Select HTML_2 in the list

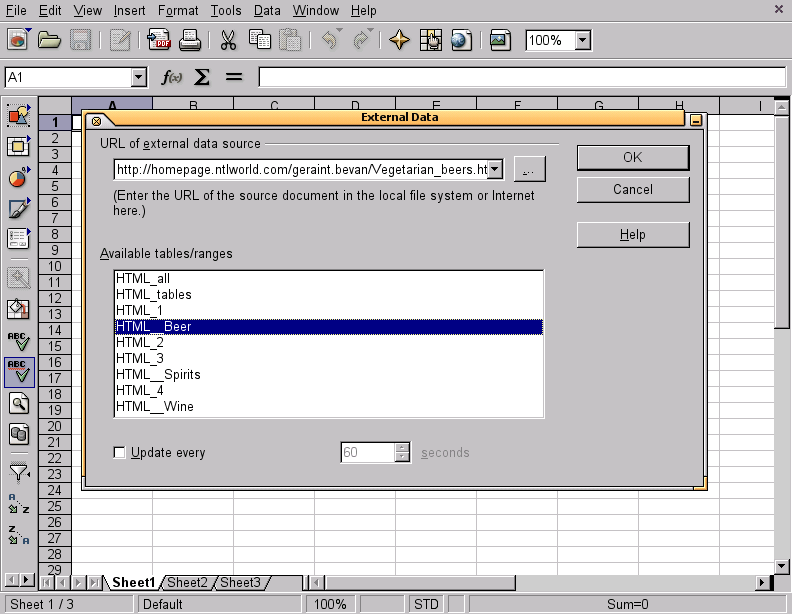click(329, 343)
